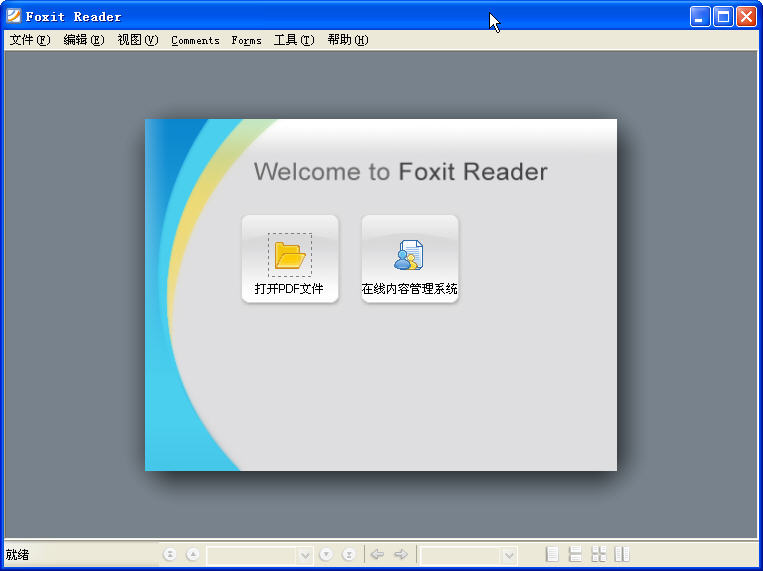Click the first page navigation icon
763x571 pixels.
click(x=170, y=554)
